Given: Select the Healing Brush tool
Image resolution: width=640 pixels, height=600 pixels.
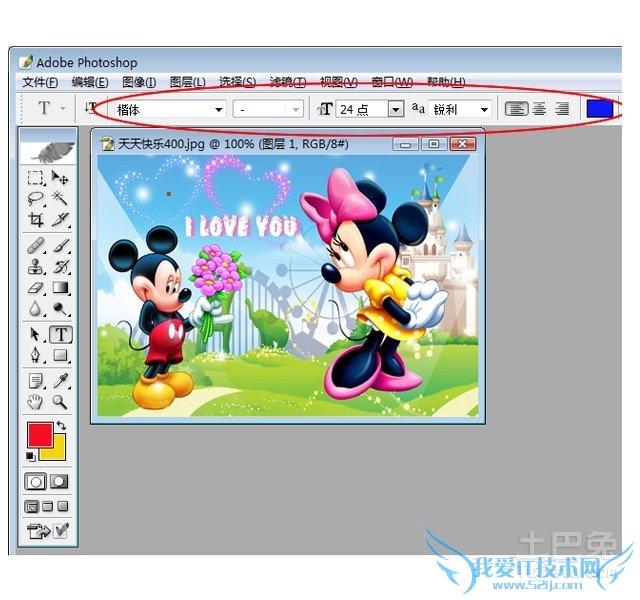Looking at the screenshot, I should pos(35,246).
